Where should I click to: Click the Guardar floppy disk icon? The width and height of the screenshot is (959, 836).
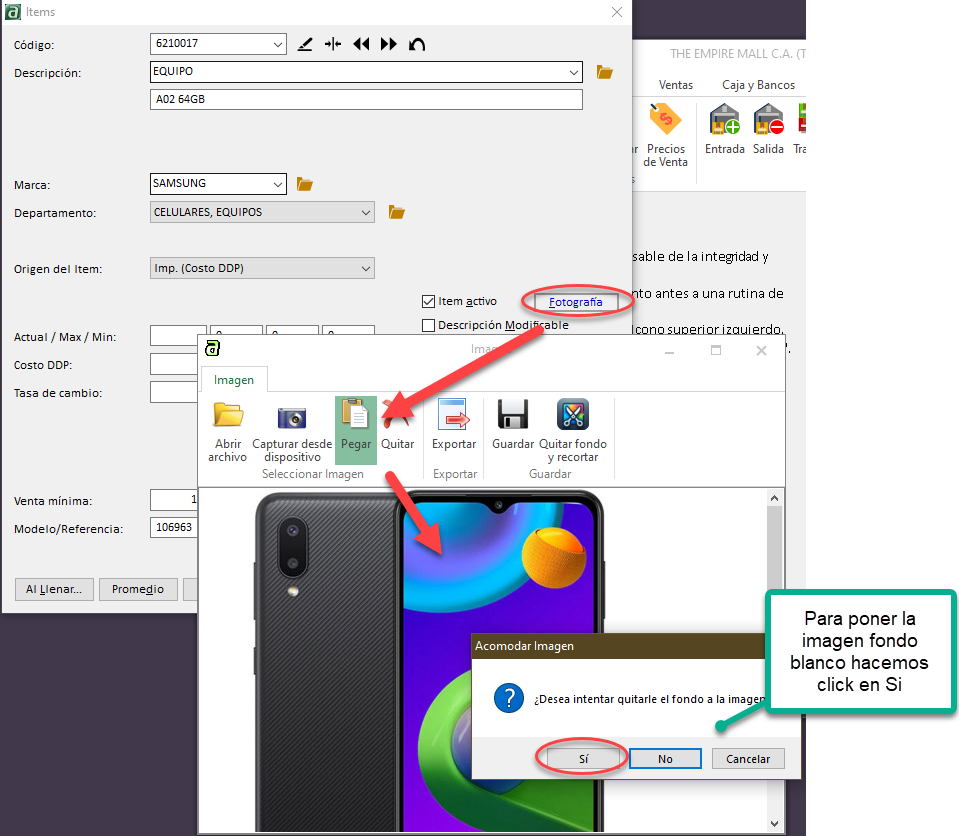tap(513, 415)
